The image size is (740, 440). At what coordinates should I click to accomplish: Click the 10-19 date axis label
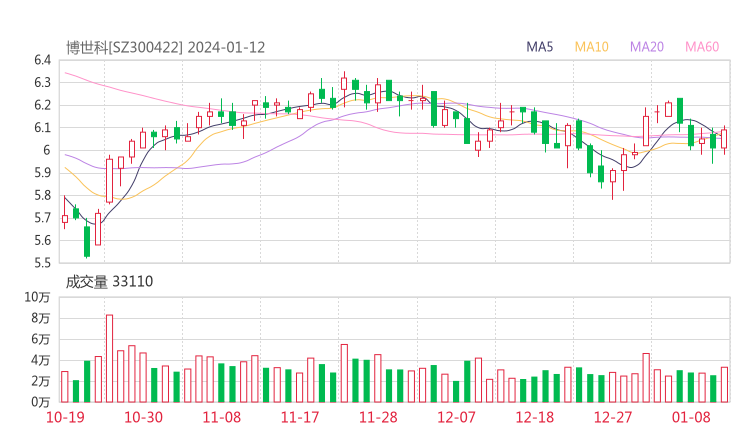(x=65, y=417)
